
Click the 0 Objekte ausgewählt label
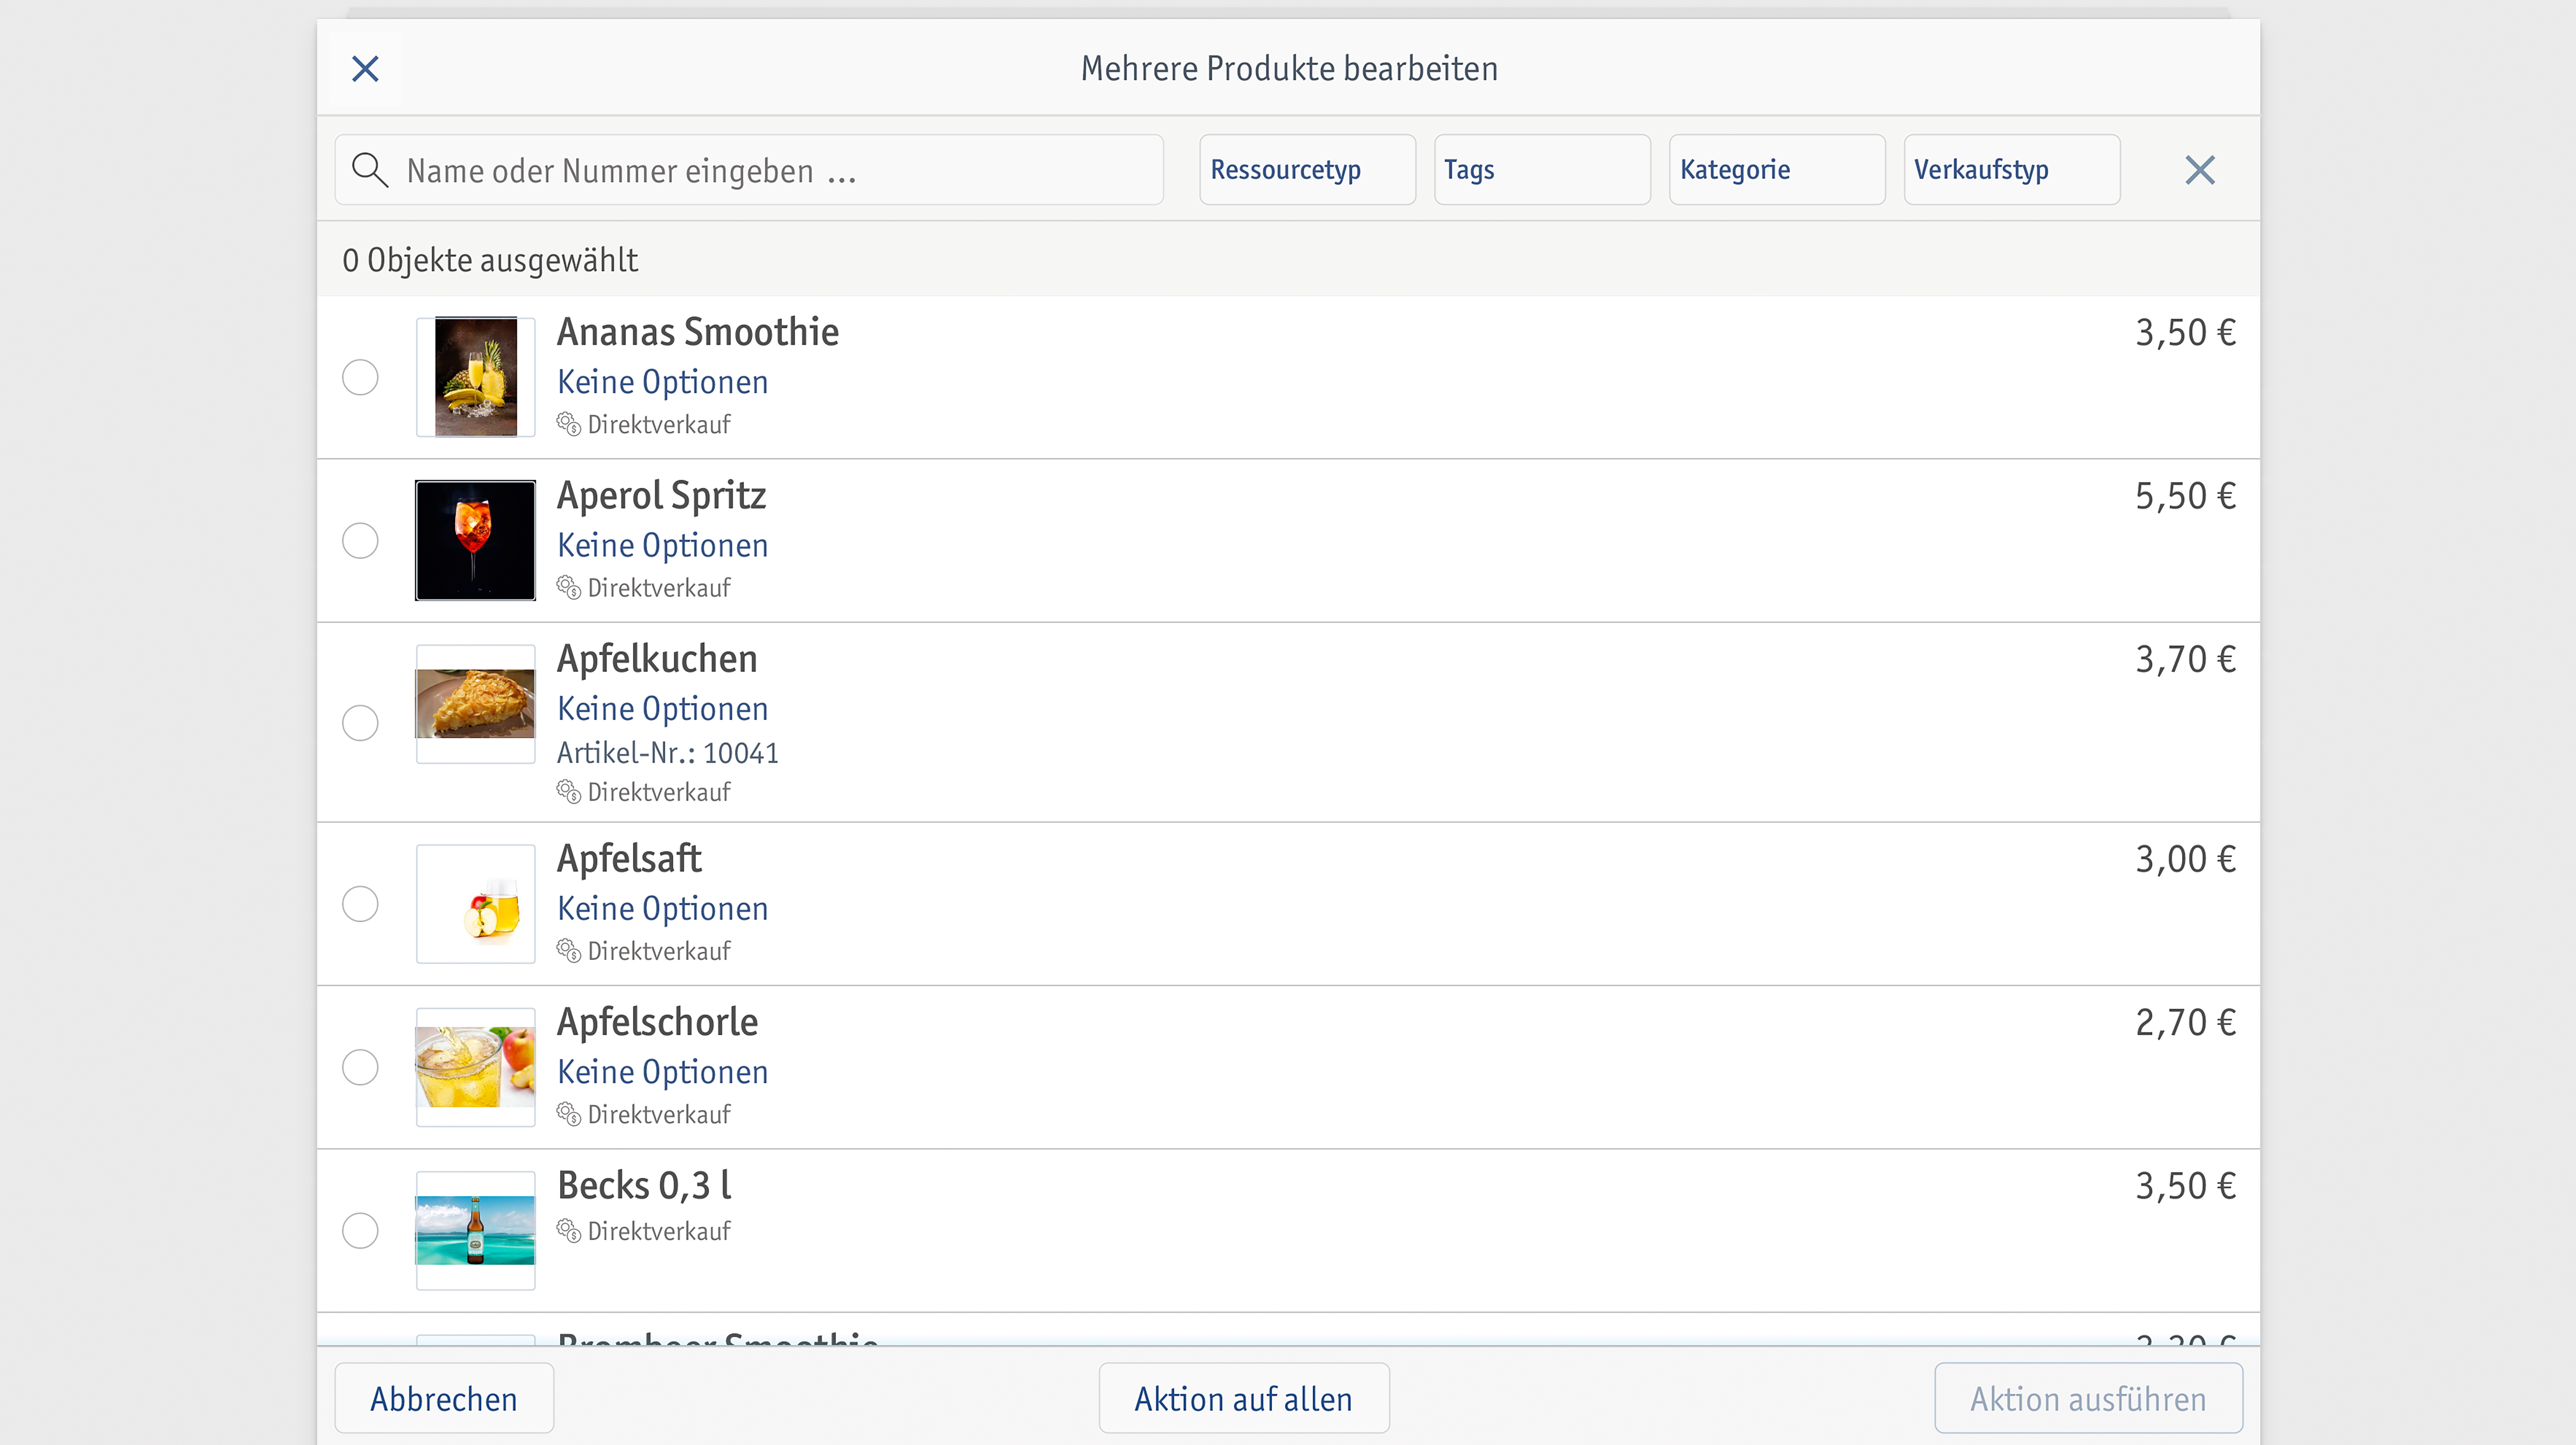[x=490, y=260]
